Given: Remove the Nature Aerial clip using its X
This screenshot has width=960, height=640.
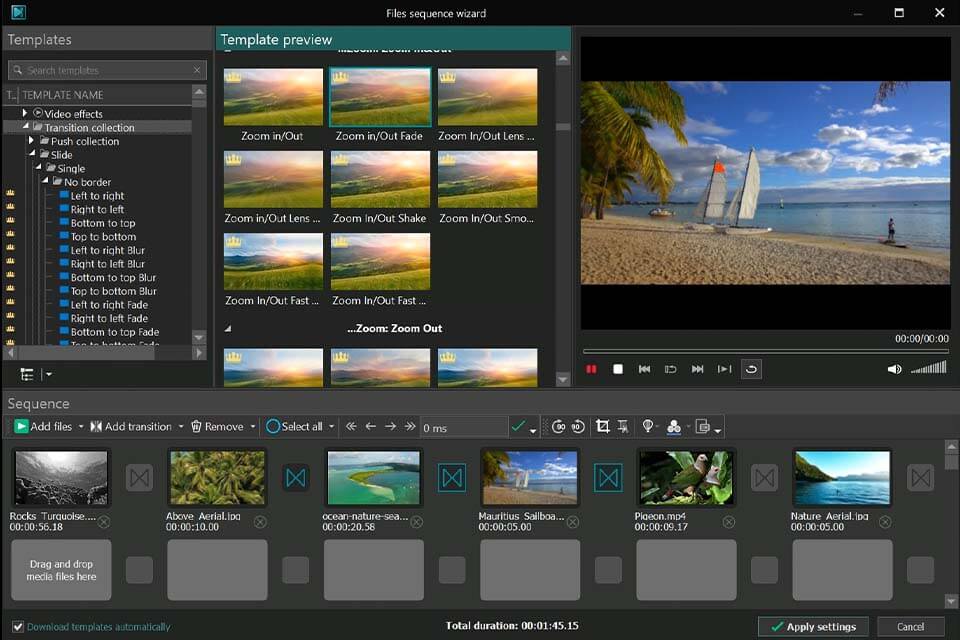Looking at the screenshot, I should [x=885, y=522].
